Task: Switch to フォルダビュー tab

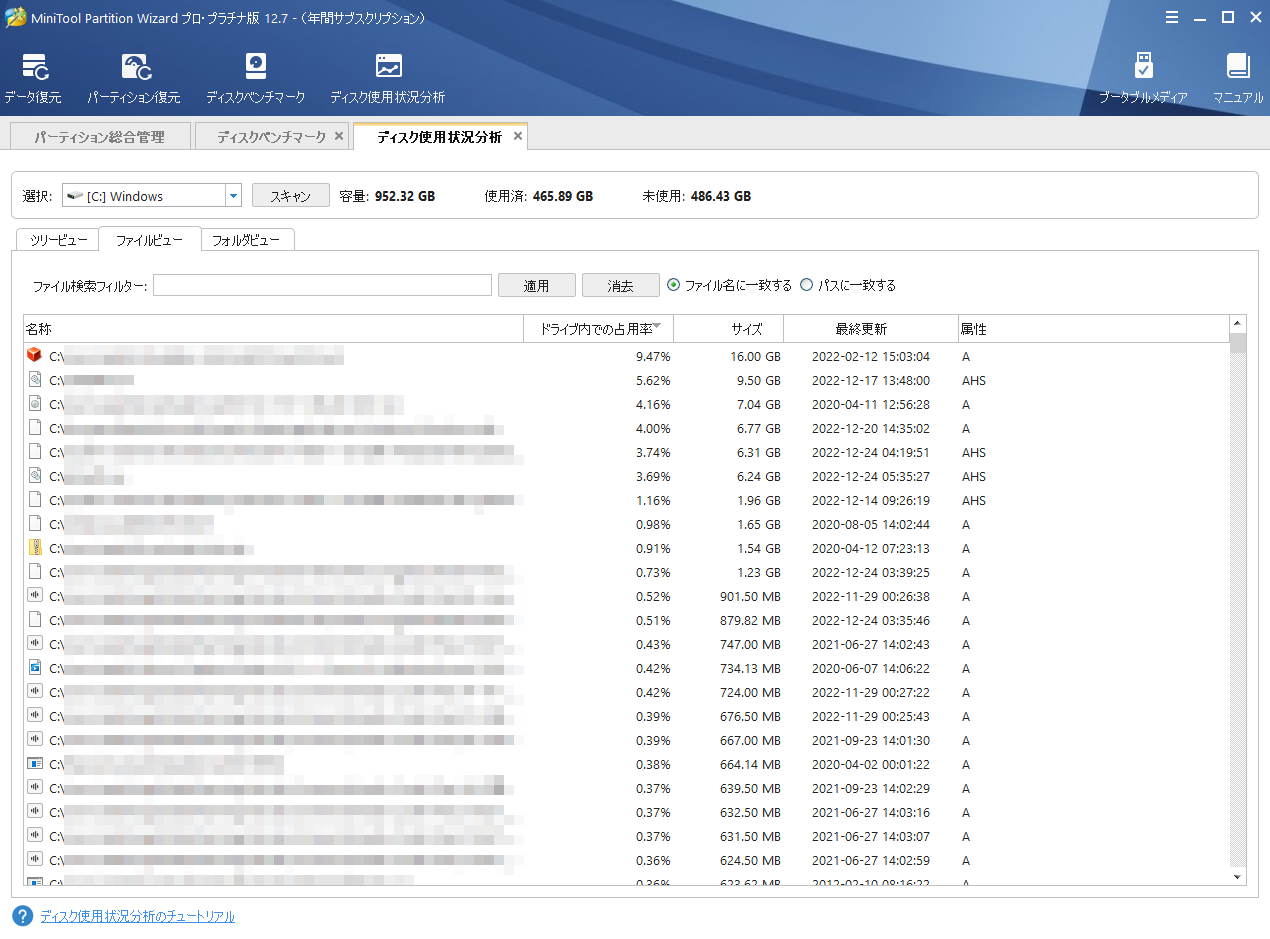Action: click(x=247, y=240)
